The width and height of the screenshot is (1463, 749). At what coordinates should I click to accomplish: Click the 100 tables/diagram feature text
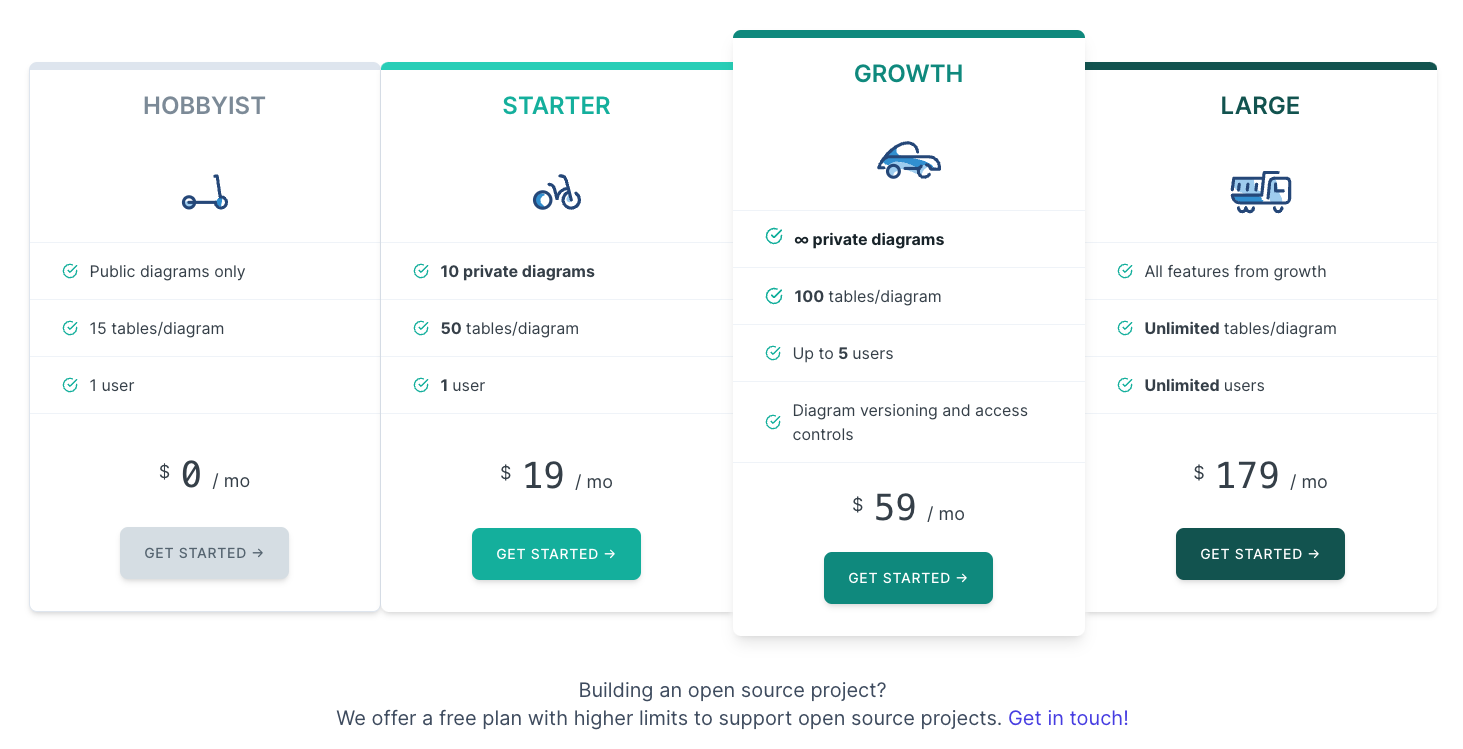click(x=867, y=296)
